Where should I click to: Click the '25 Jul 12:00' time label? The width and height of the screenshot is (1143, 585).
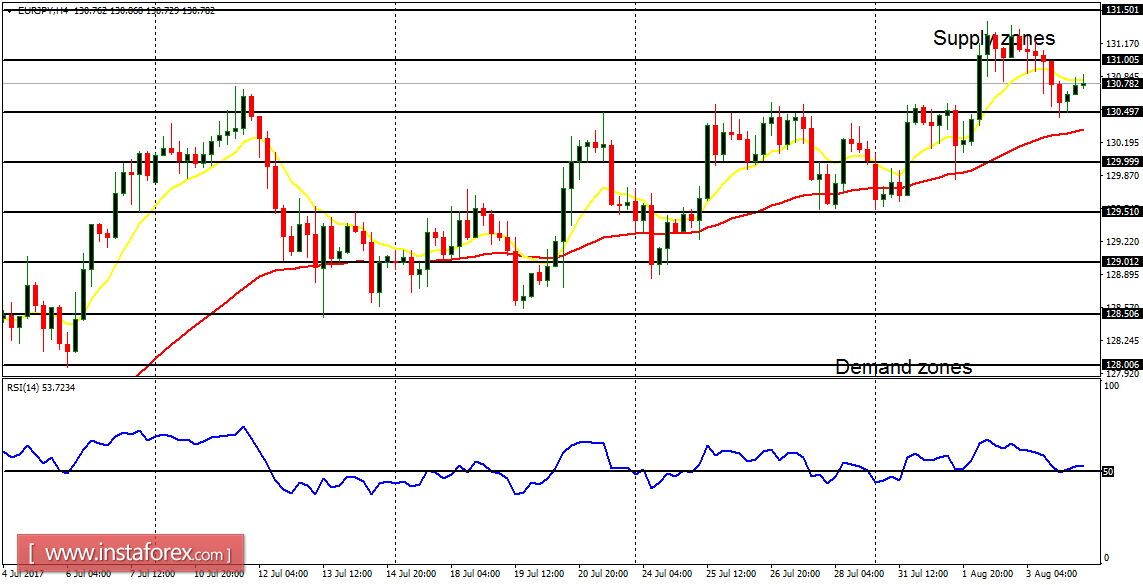click(730, 574)
